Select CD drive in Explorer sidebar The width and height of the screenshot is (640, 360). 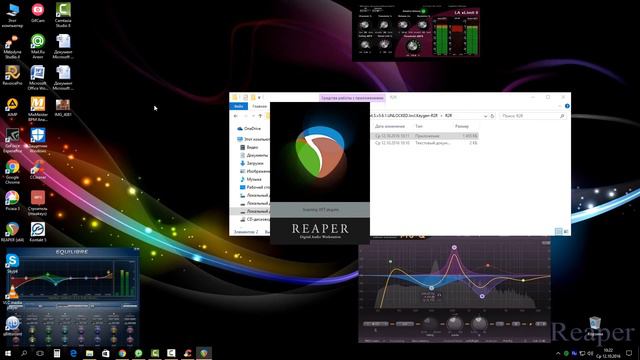pyautogui.click(x=255, y=219)
